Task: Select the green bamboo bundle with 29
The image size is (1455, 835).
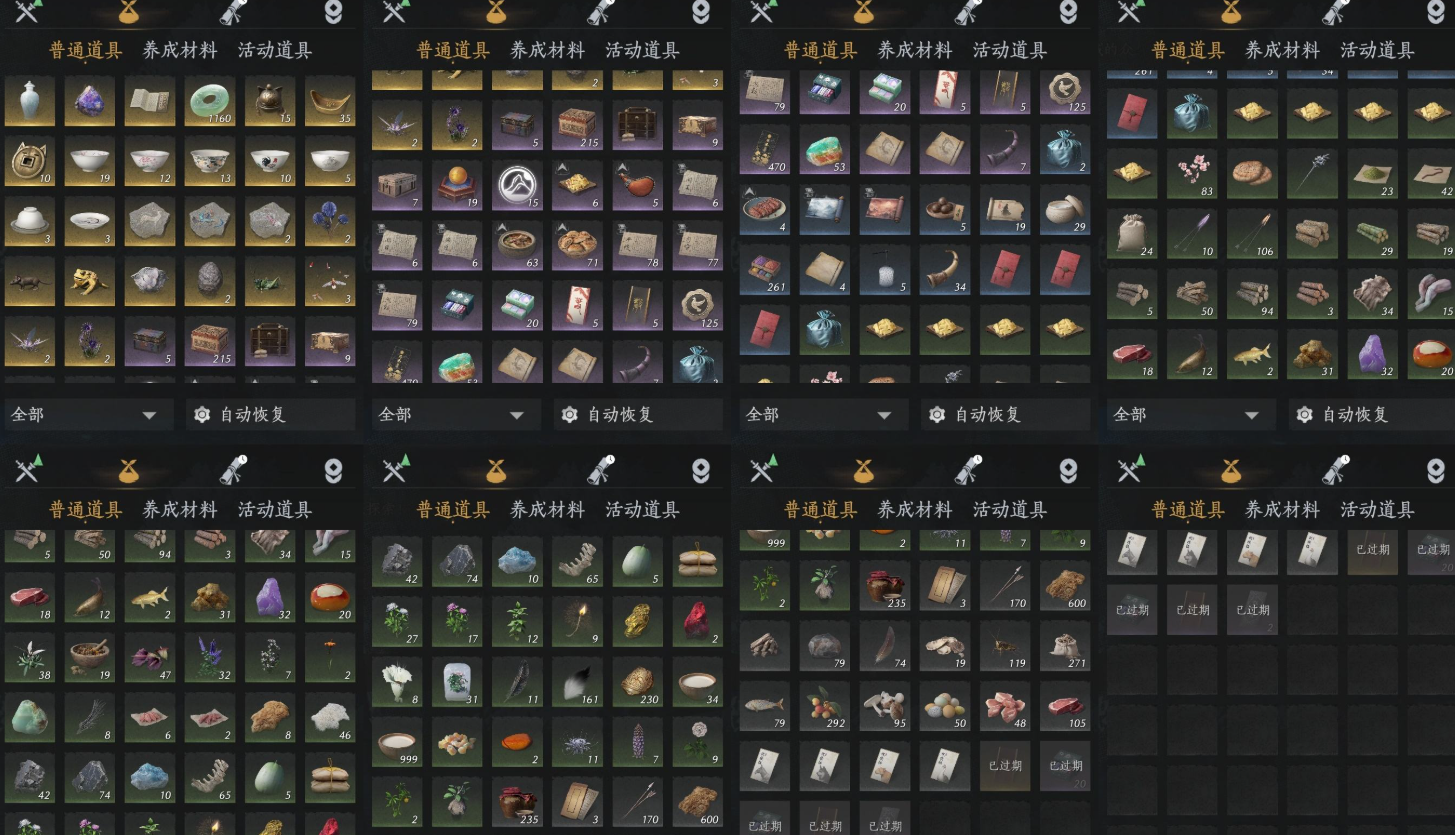Action: 1372,234
